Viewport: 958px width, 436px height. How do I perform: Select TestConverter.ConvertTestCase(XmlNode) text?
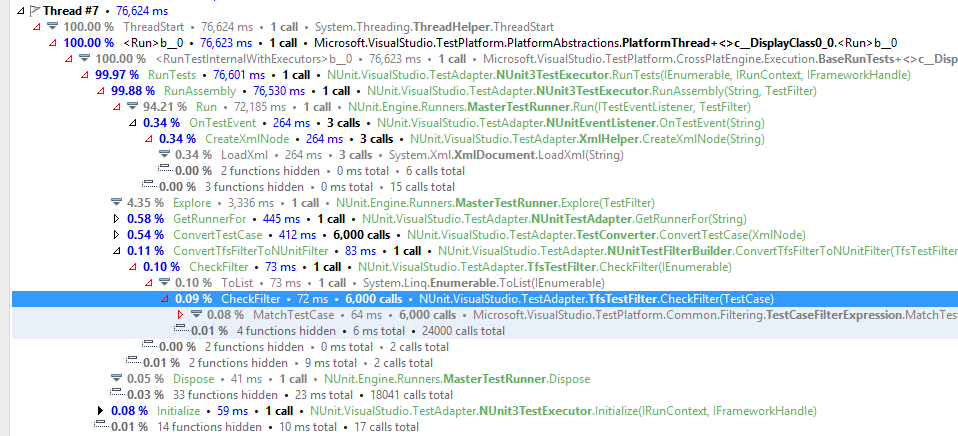point(606,234)
